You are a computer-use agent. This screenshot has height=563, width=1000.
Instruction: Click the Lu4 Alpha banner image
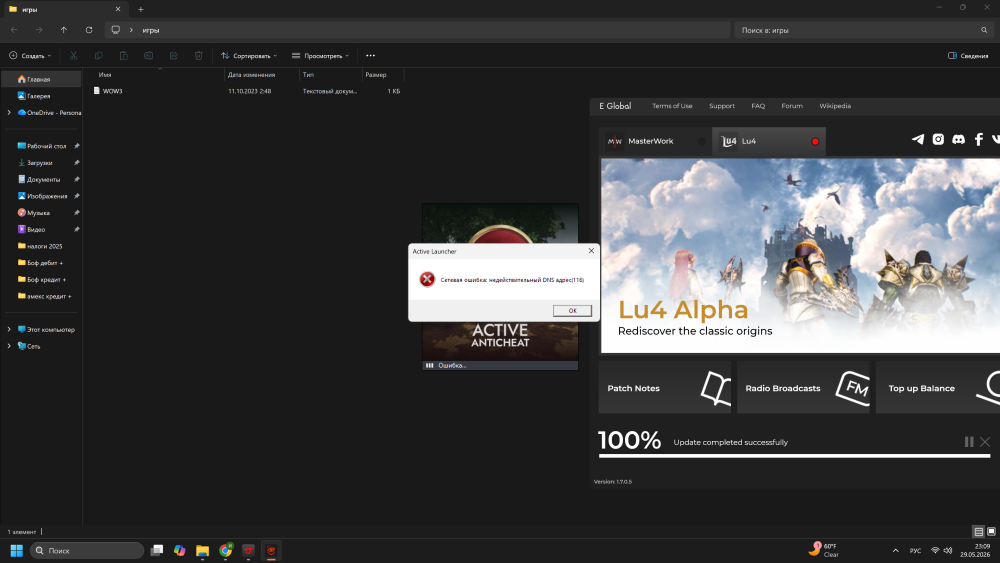(800, 256)
